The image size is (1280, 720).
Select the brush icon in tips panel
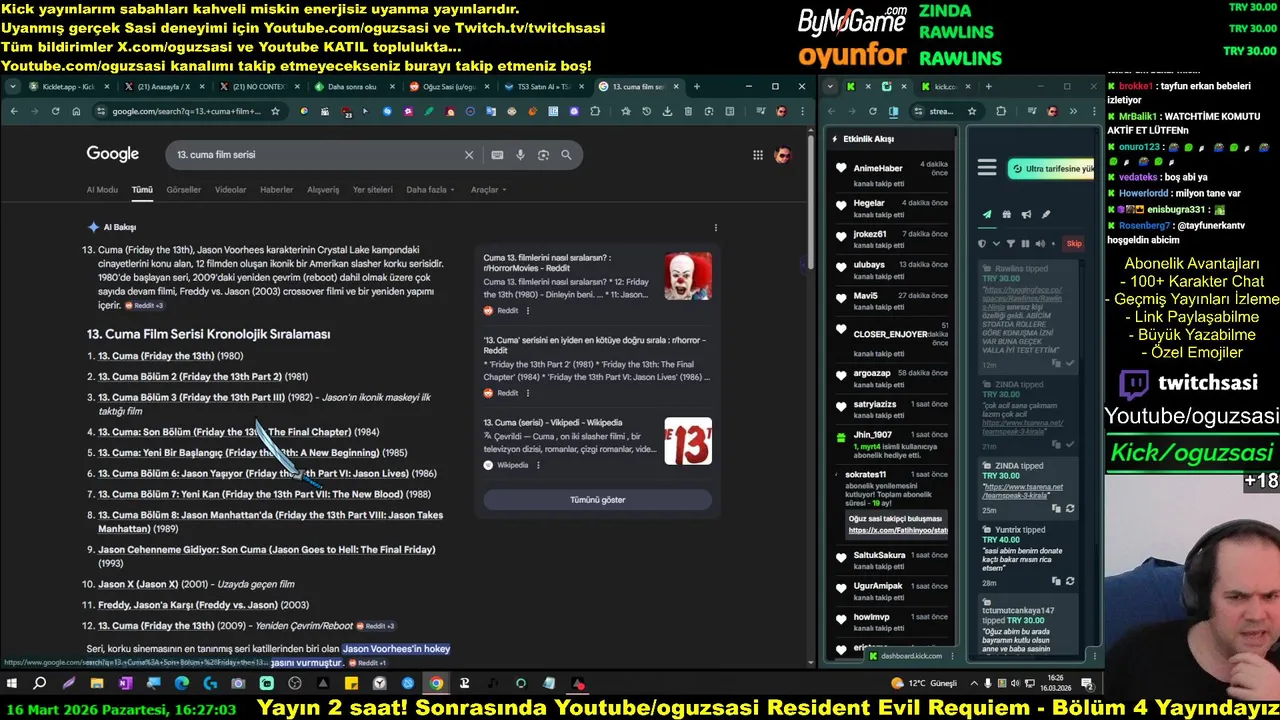[1046, 214]
